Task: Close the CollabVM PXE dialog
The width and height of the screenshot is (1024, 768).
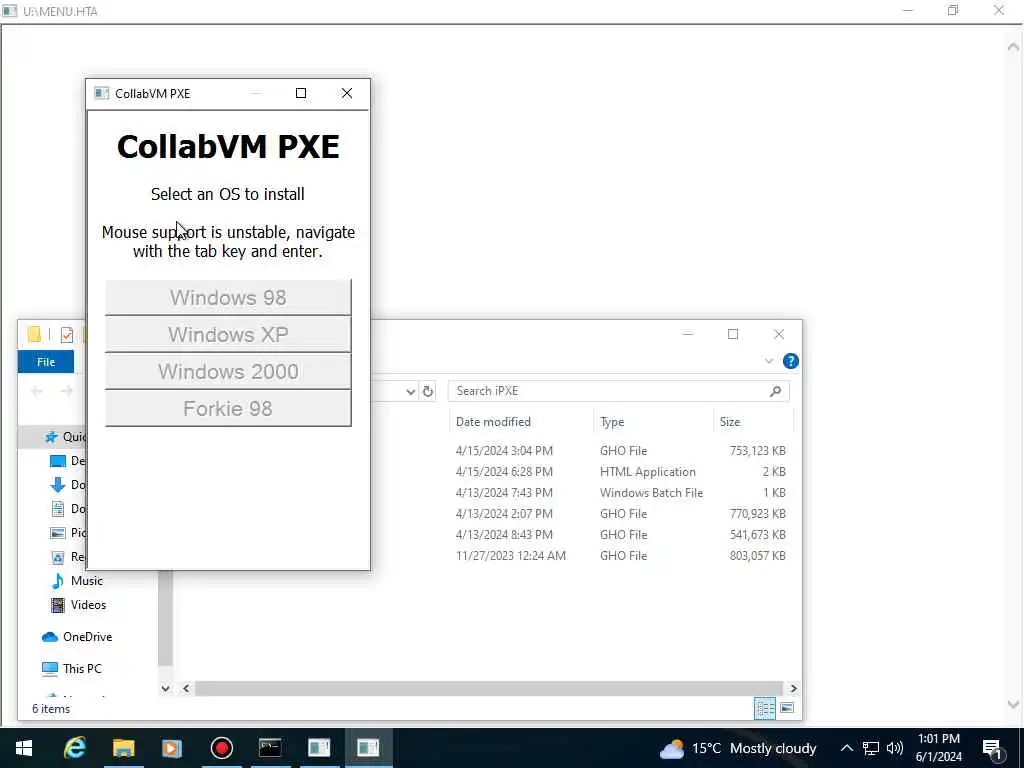Action: pos(347,93)
